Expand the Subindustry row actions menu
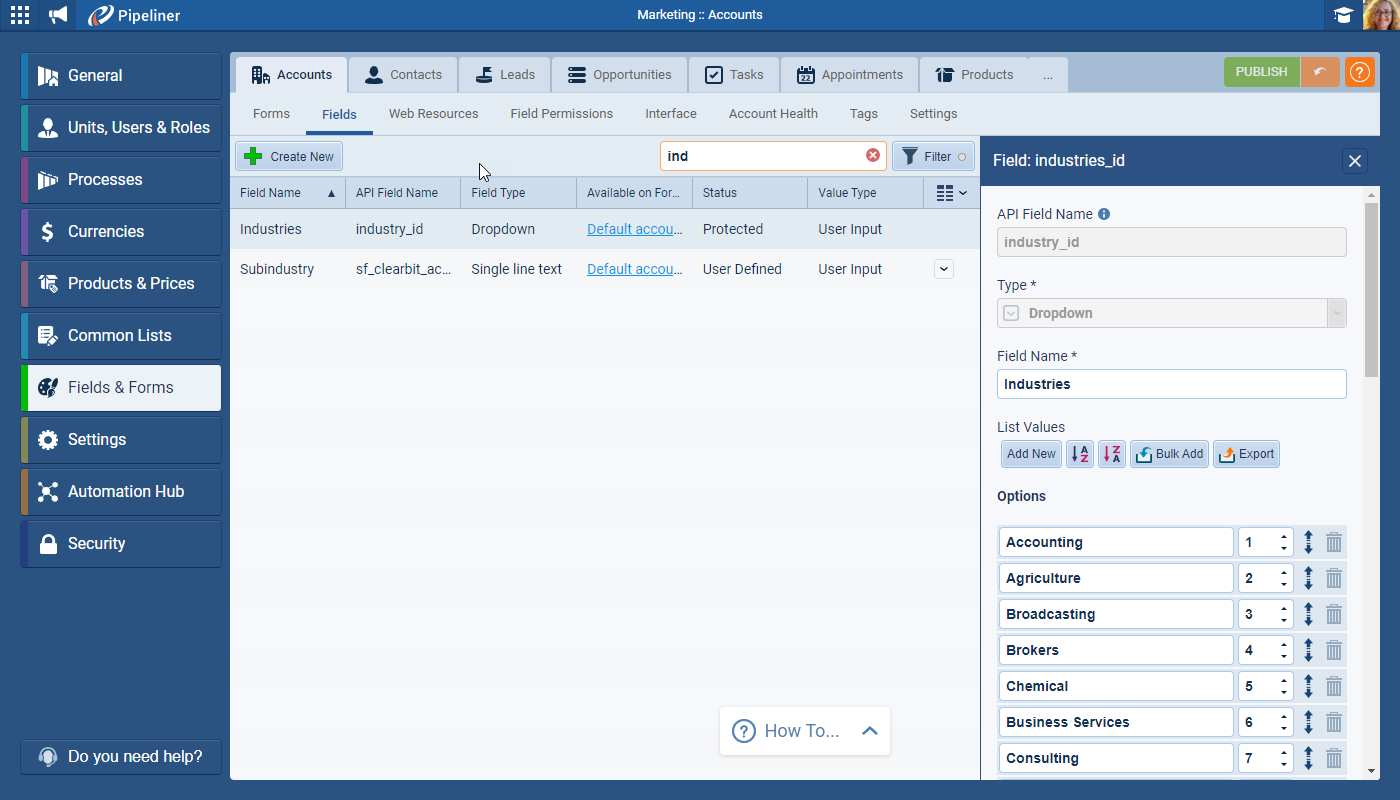Image resolution: width=1400 pixels, height=800 pixels. coord(943,269)
